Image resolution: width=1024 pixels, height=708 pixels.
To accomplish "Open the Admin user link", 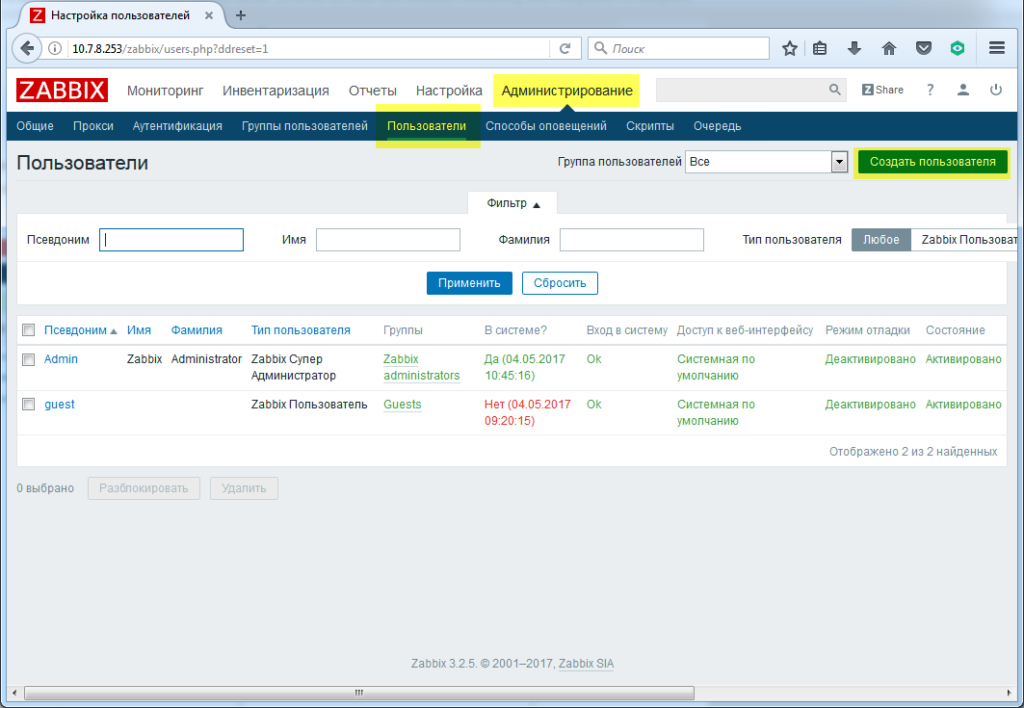I will [x=61, y=359].
